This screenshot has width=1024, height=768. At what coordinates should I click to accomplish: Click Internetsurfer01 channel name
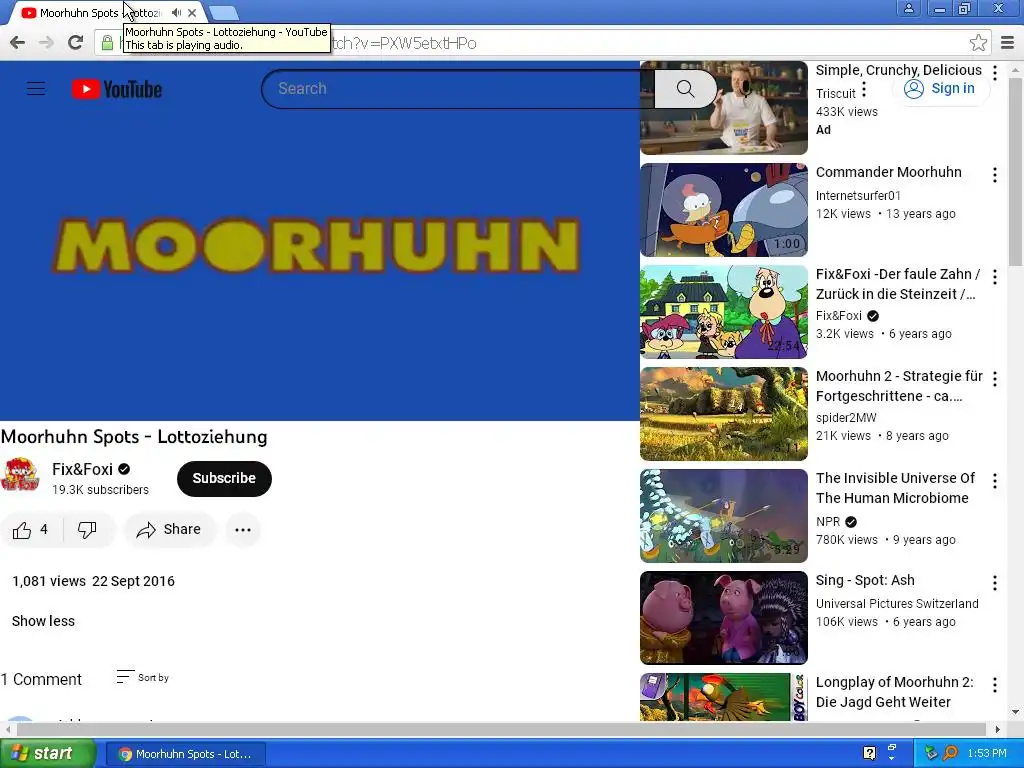coord(858,195)
